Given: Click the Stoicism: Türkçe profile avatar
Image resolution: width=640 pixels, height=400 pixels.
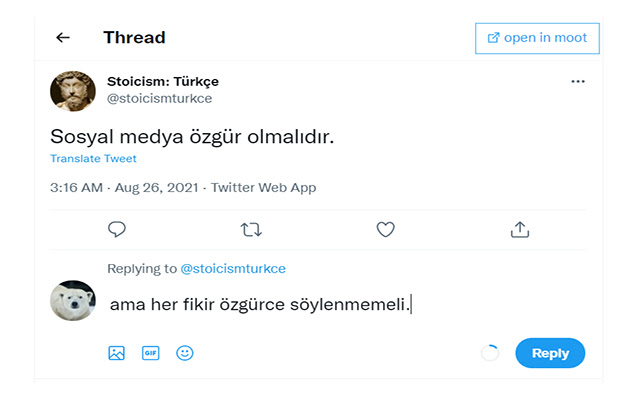Looking at the screenshot, I should (73, 91).
